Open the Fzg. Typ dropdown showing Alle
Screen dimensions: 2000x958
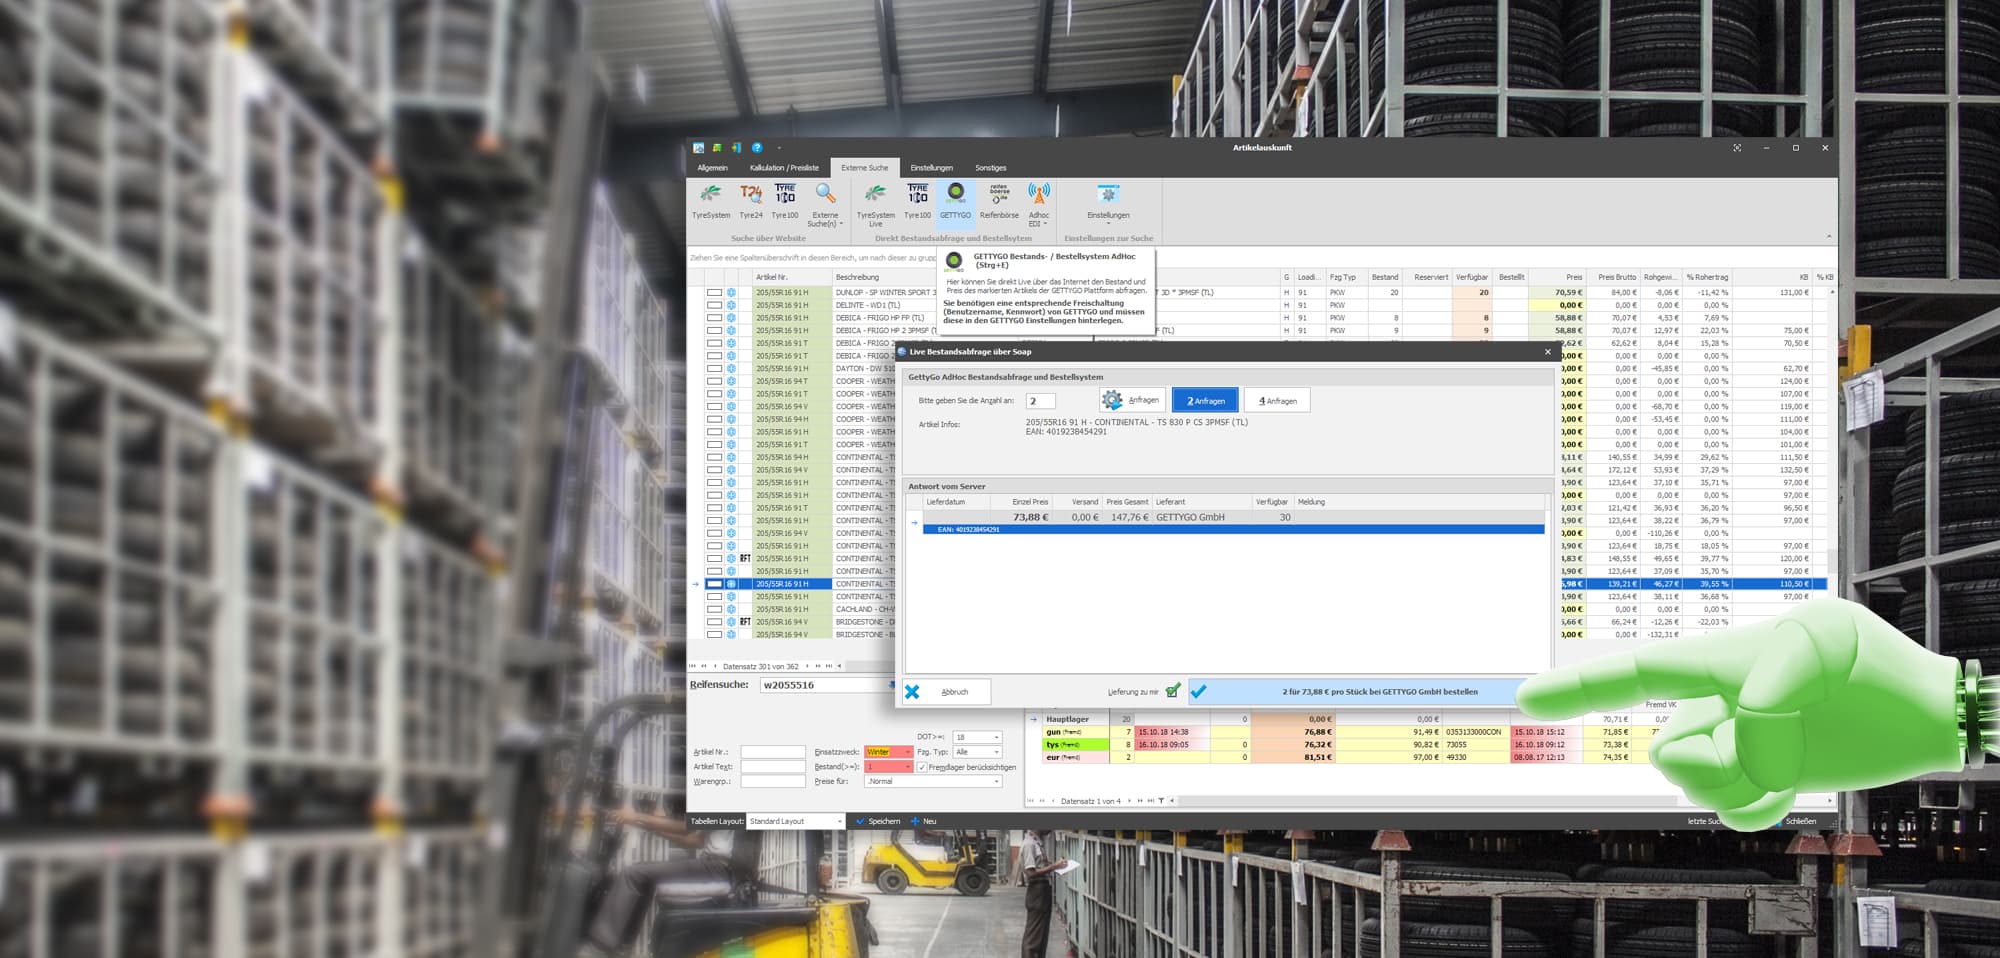[996, 752]
